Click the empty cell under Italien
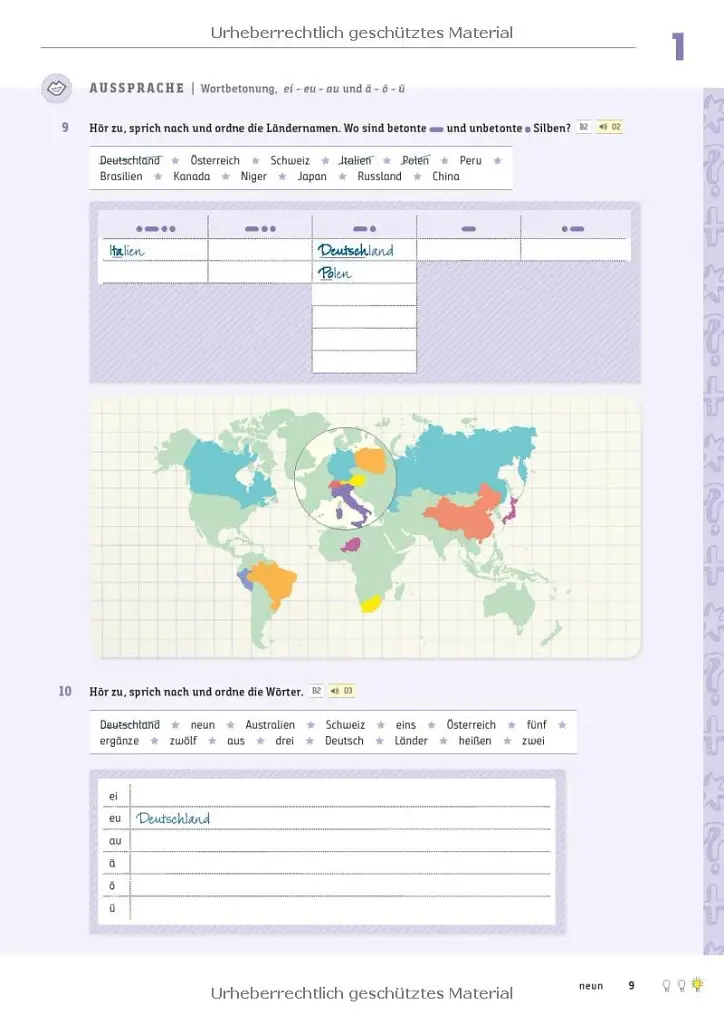 (154, 272)
